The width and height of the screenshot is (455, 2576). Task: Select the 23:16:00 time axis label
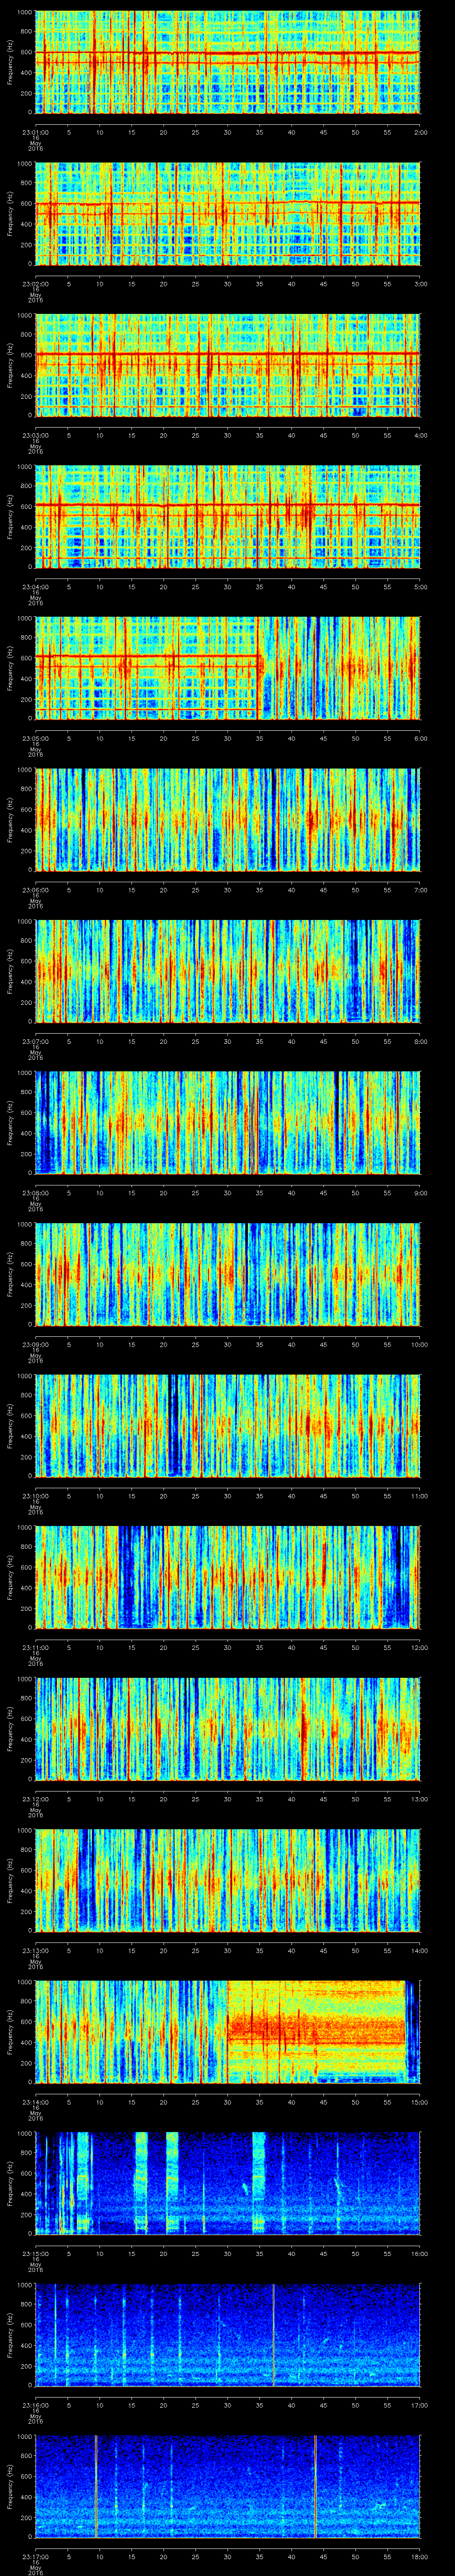36,2405
